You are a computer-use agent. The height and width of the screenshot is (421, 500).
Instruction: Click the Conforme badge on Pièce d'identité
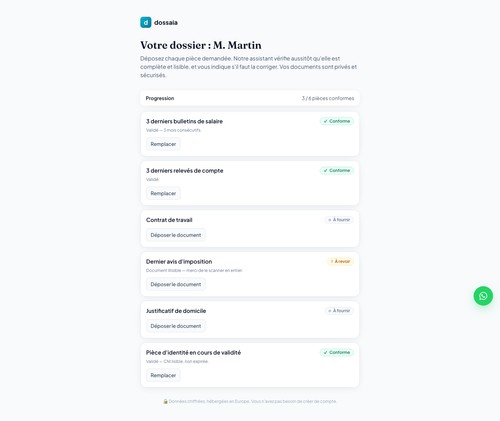tap(337, 352)
